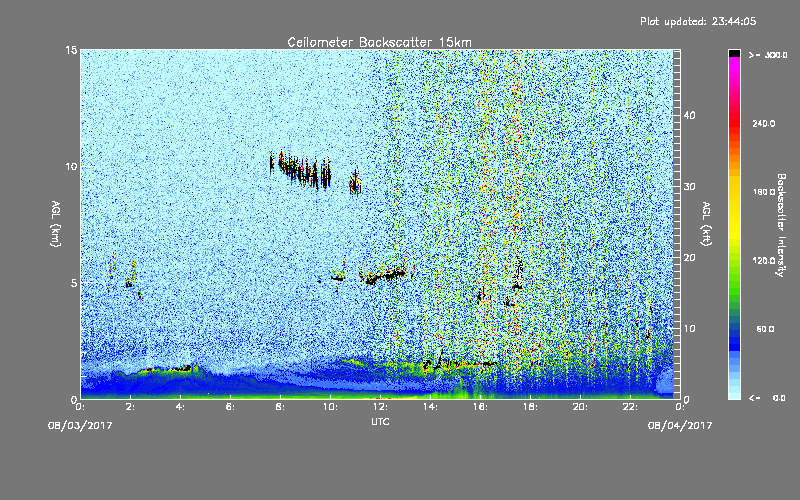Image resolution: width=800 pixels, height=500 pixels.
Task: Select the '10' km tick on left axis
Action: coord(71,167)
